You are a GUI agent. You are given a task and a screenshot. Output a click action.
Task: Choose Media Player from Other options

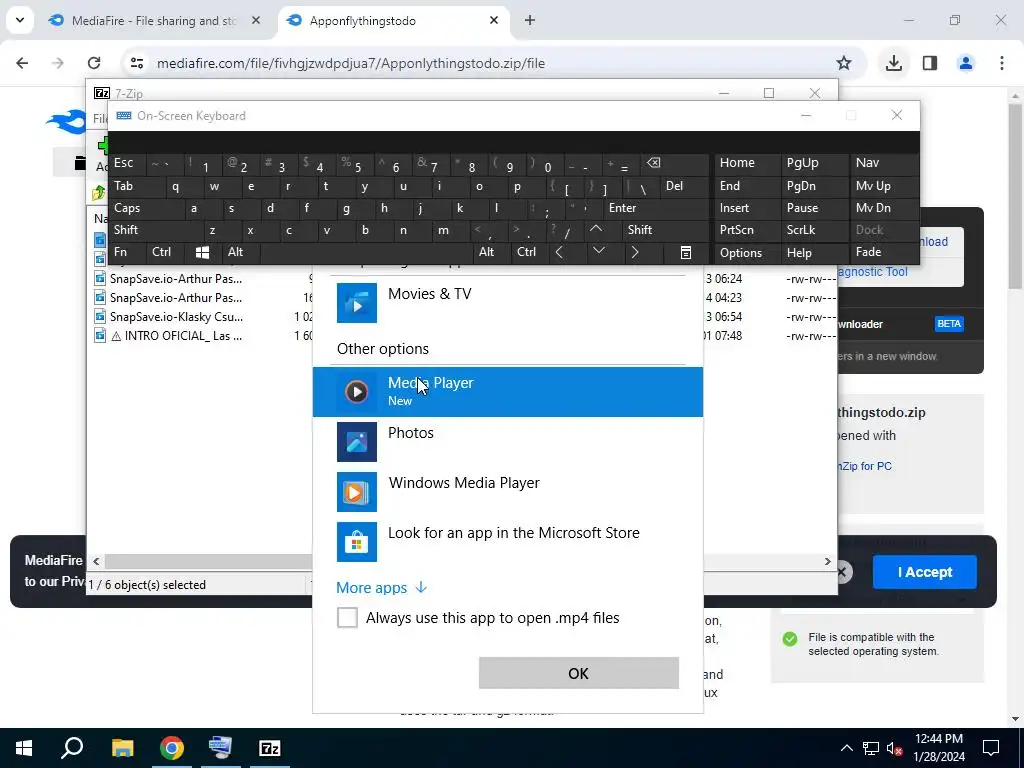click(x=507, y=392)
